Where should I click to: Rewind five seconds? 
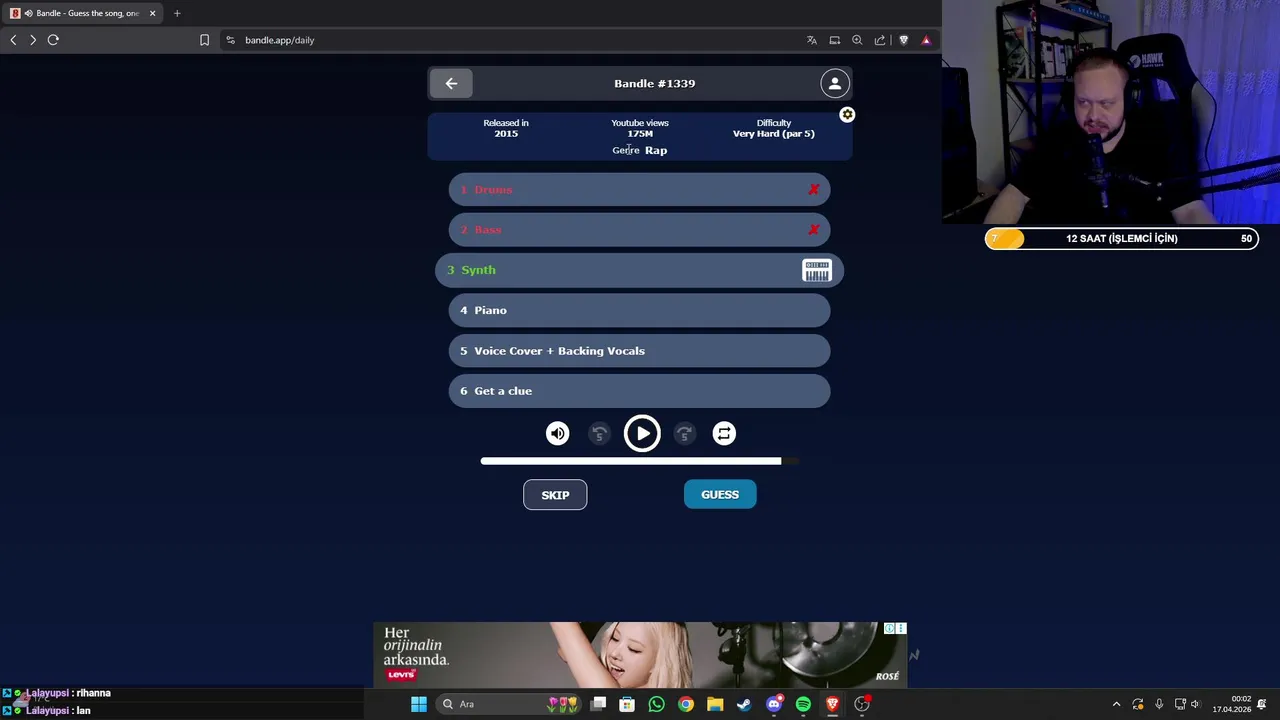coord(599,434)
